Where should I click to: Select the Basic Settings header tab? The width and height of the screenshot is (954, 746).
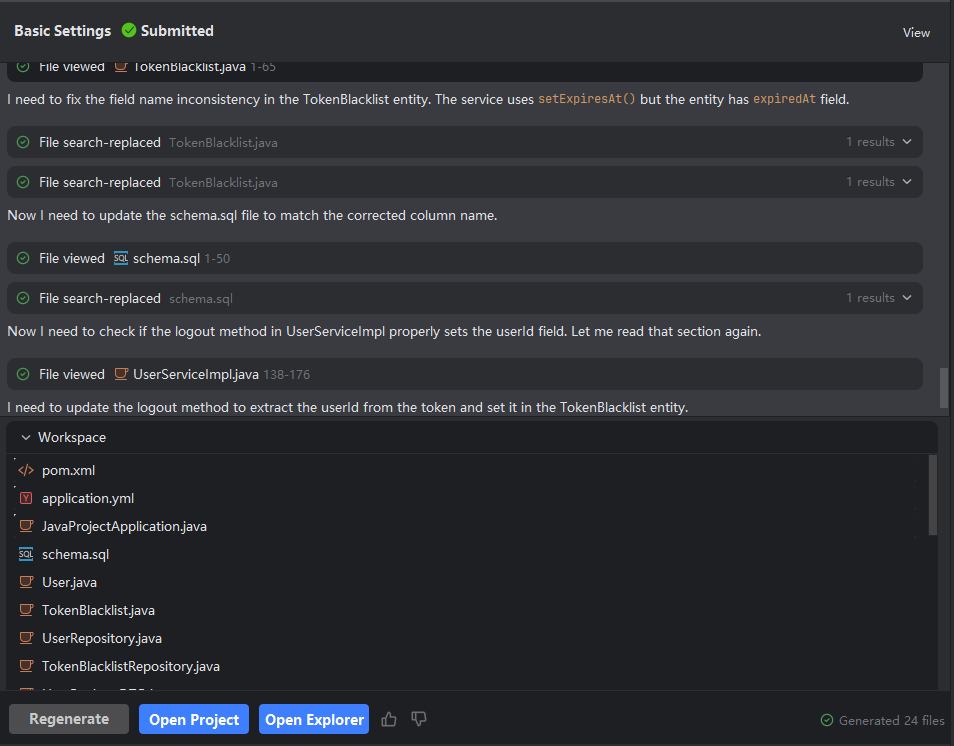pyautogui.click(x=62, y=31)
